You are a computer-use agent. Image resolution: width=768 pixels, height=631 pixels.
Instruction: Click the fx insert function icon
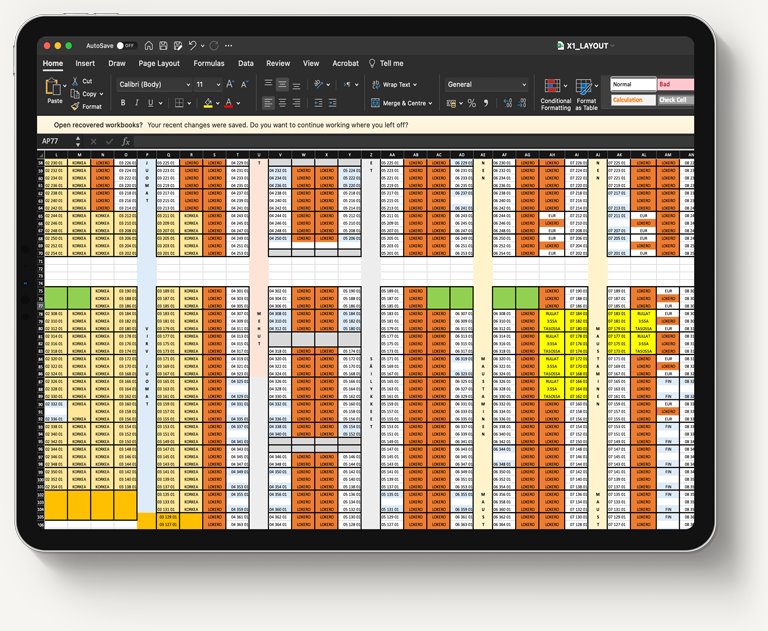pyautogui.click(x=125, y=141)
